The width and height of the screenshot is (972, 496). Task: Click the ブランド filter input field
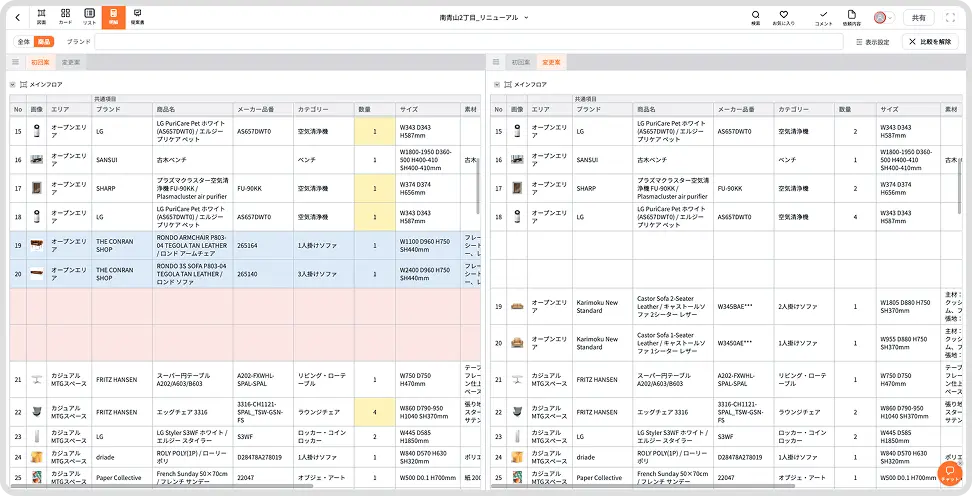coord(468,42)
